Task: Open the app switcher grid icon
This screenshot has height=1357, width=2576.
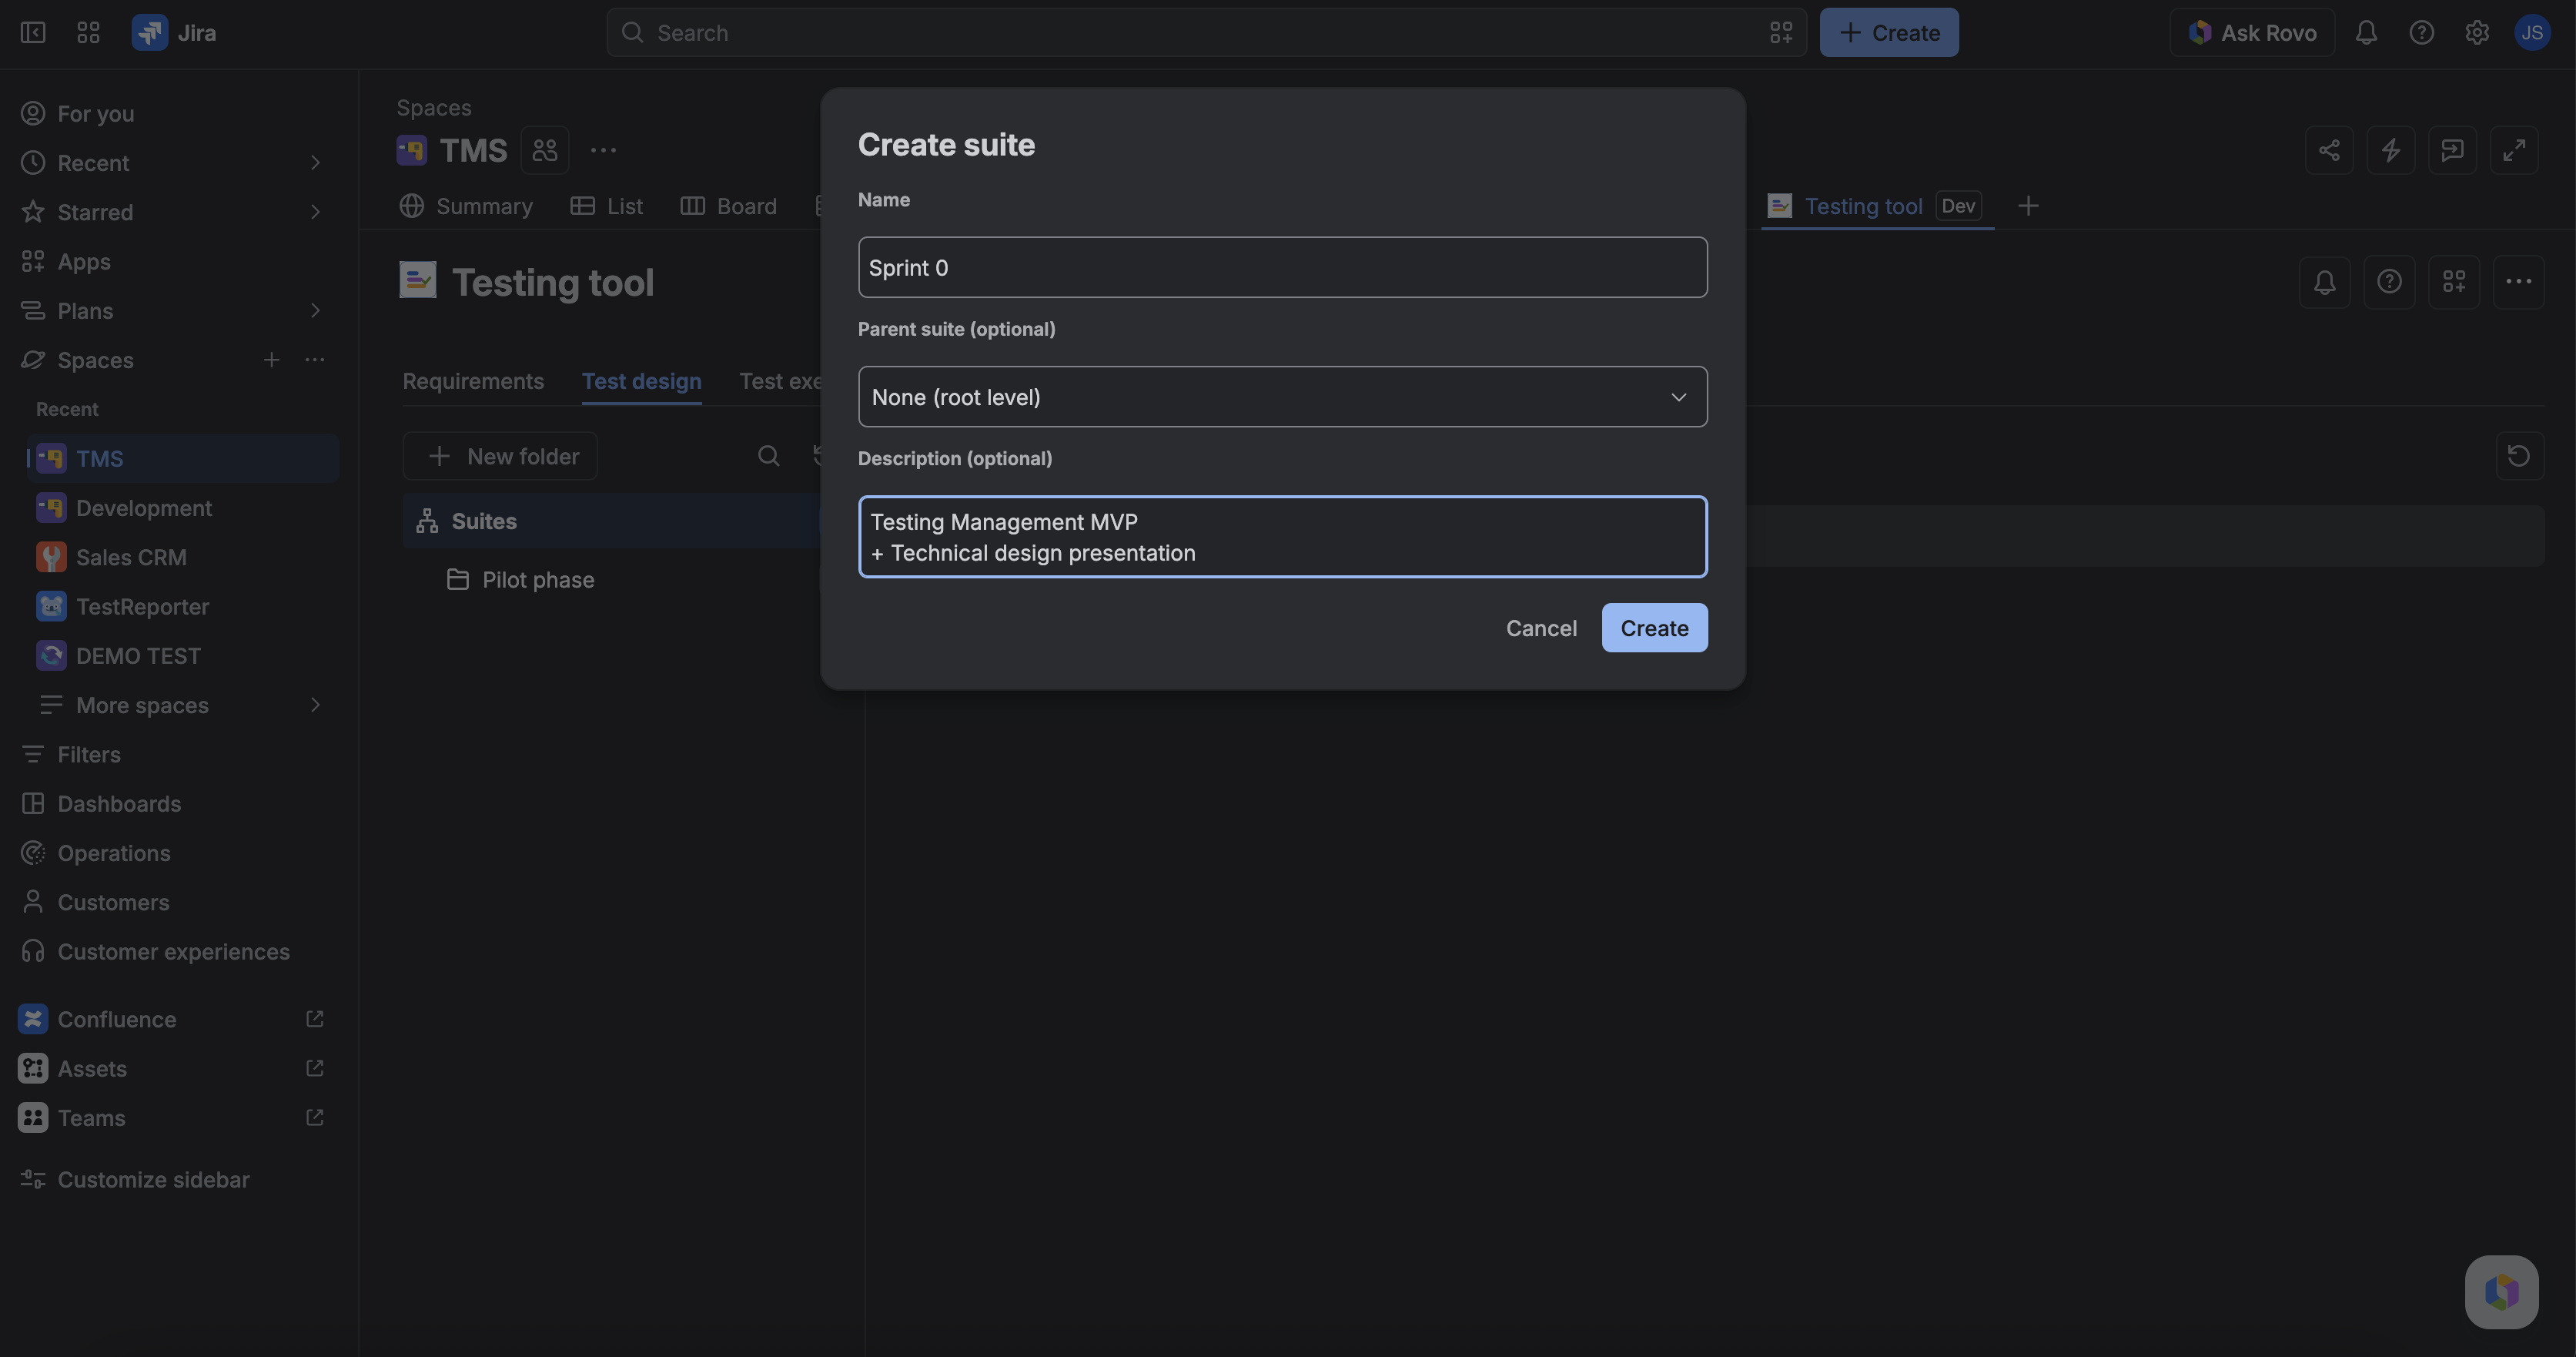Action: [88, 33]
